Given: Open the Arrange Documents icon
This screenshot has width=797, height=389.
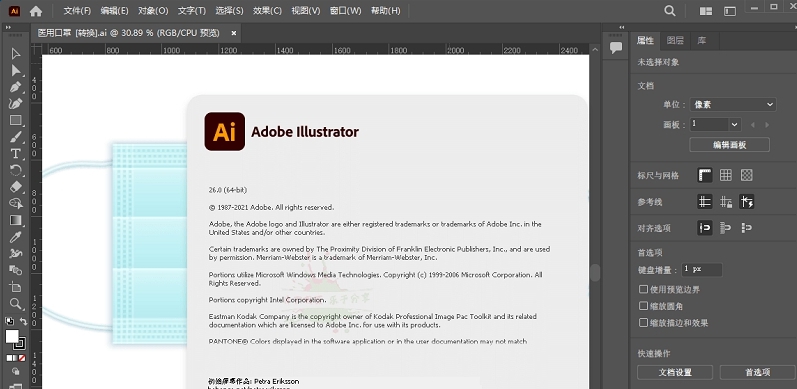Looking at the screenshot, I should [706, 11].
